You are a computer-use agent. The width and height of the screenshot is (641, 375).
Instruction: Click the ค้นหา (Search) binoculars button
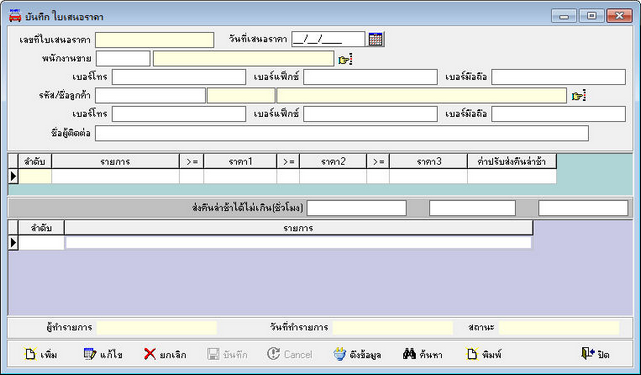point(423,354)
